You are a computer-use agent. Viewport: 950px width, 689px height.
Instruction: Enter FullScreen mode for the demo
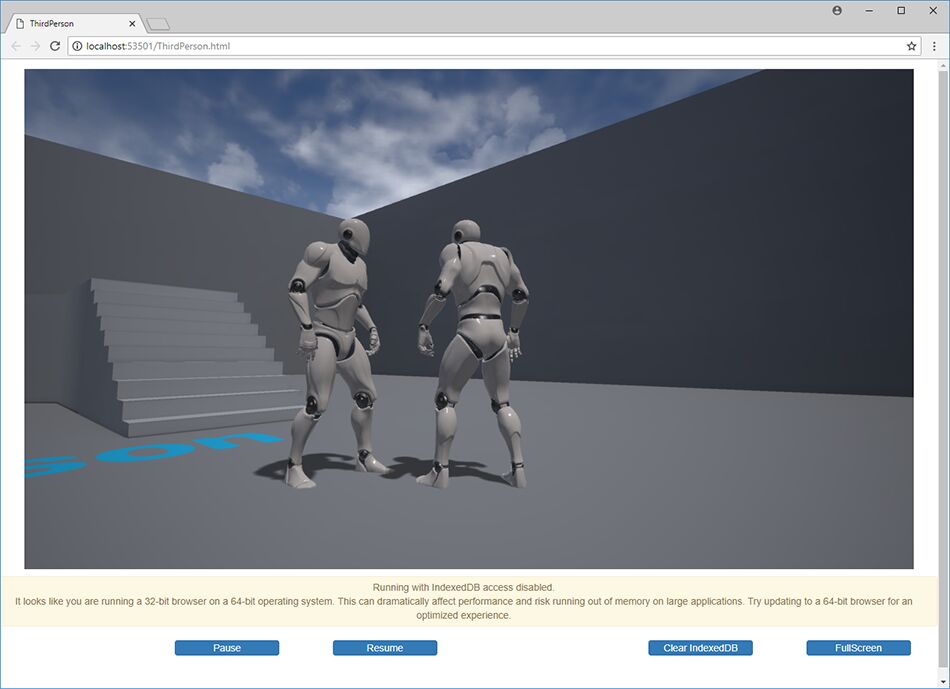click(858, 647)
